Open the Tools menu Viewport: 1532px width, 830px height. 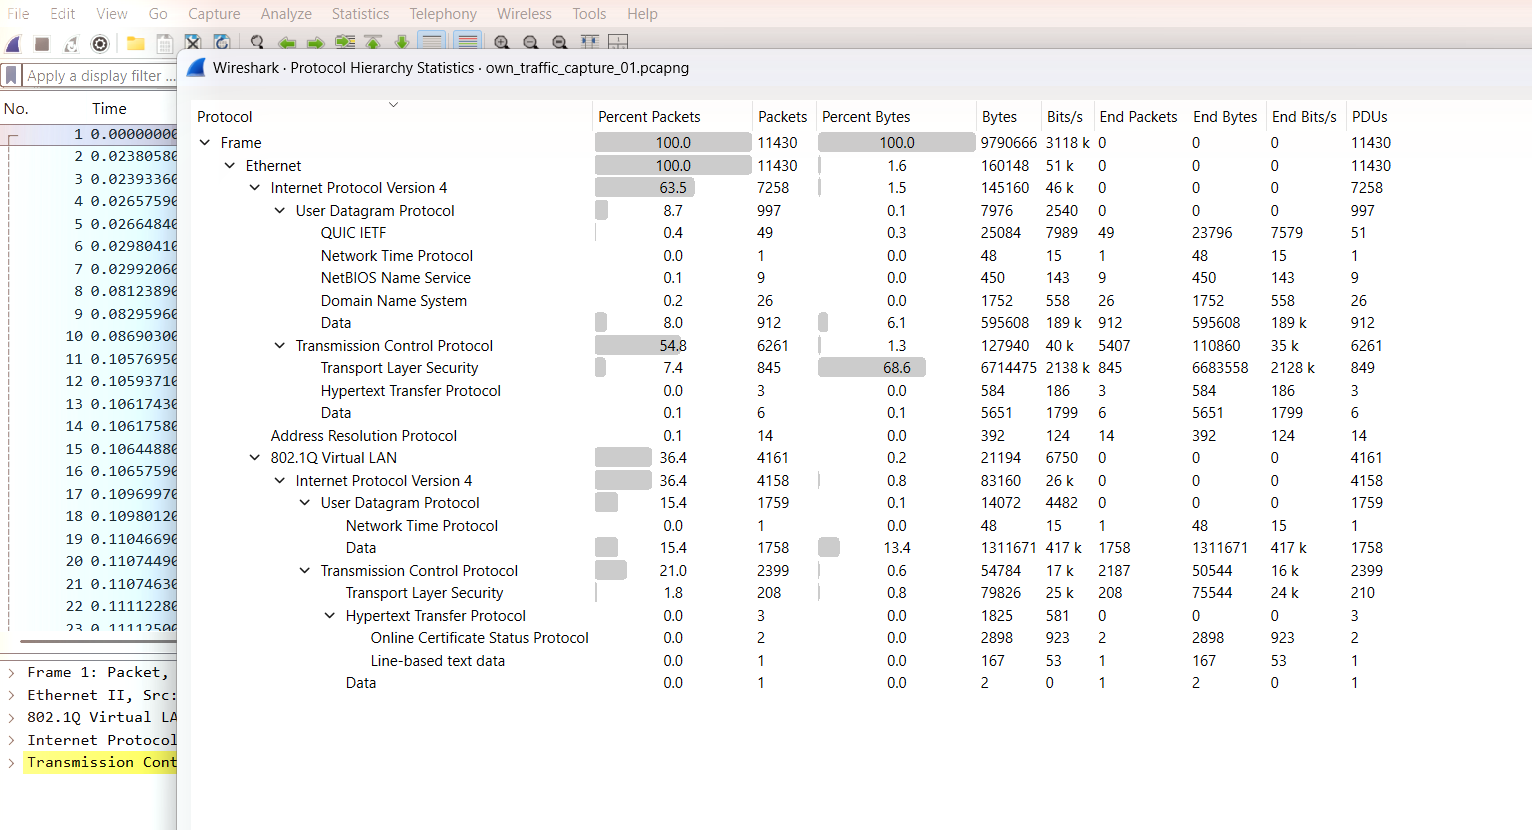[x=589, y=14]
